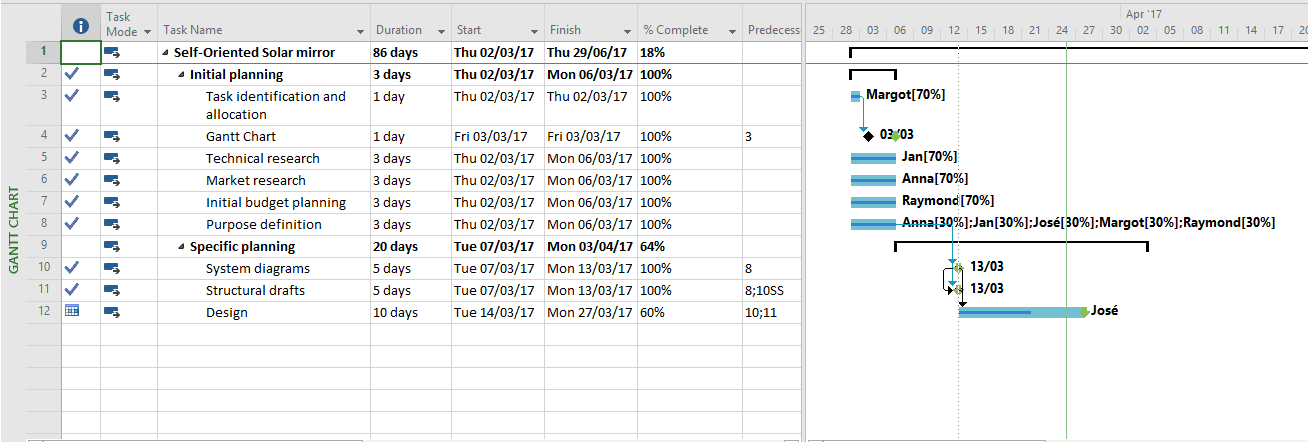
Task: Click the task mode icon for Market research
Action: coord(112,180)
